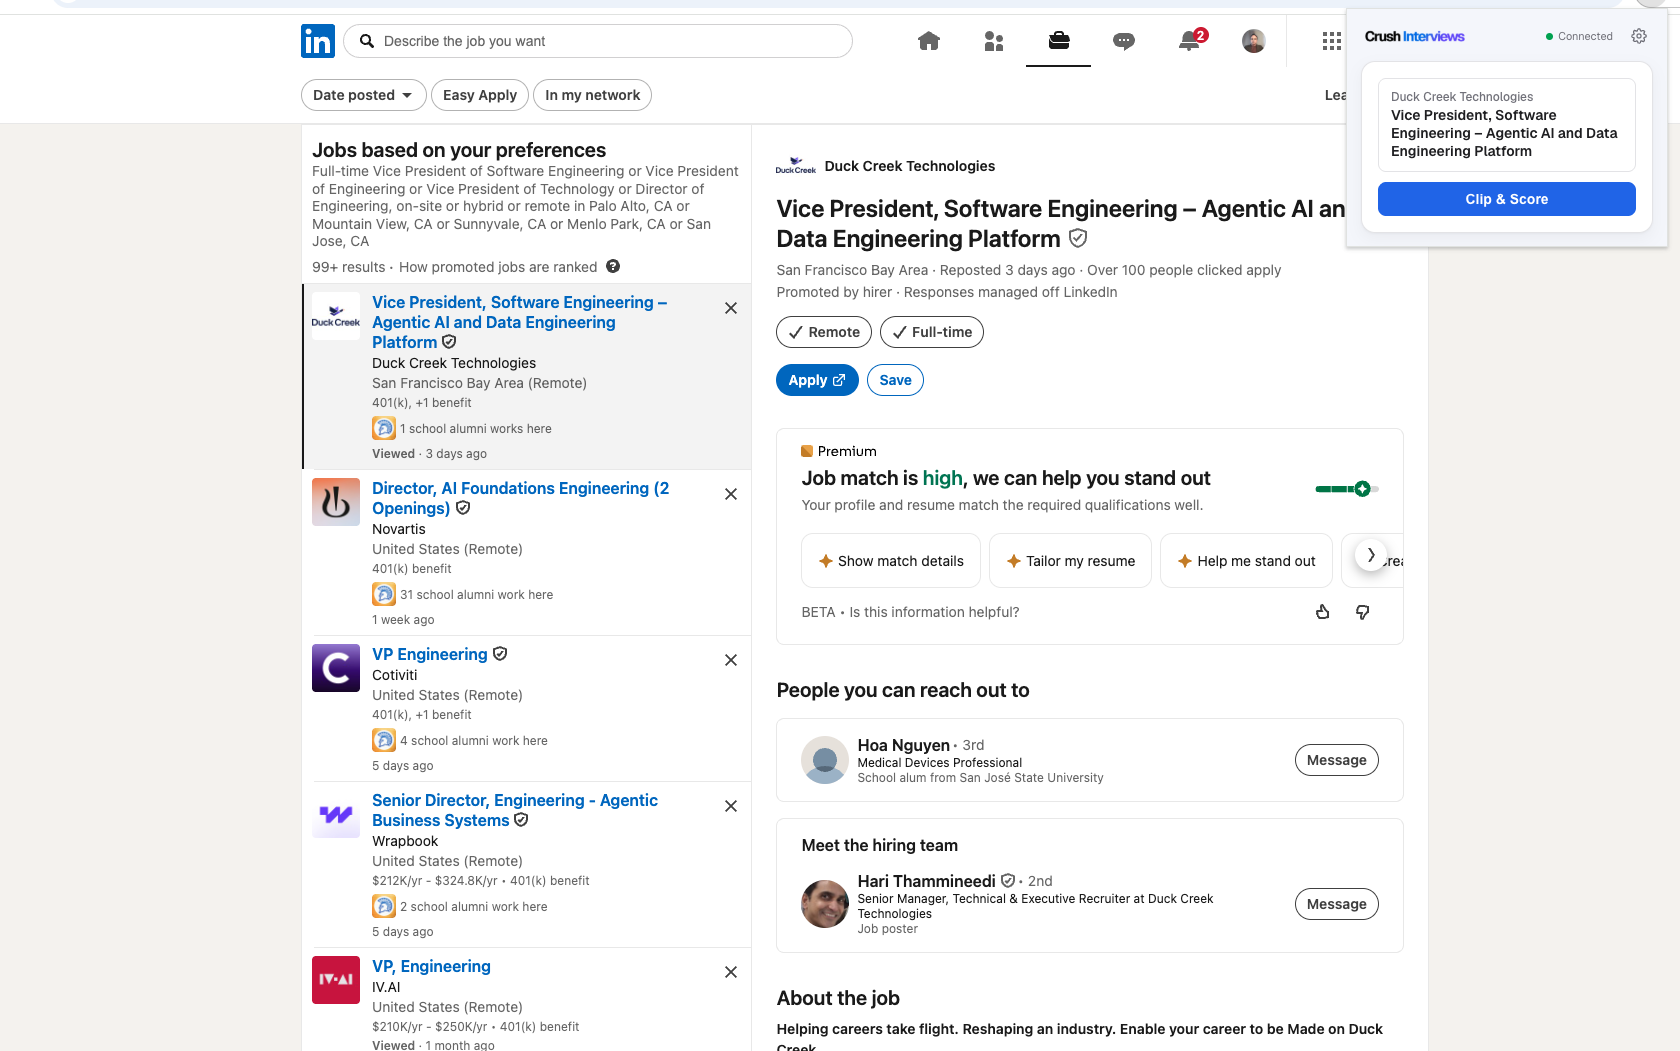Click thumbs up for helpful information
Screen dimensions: 1680x1051
click(1323, 612)
